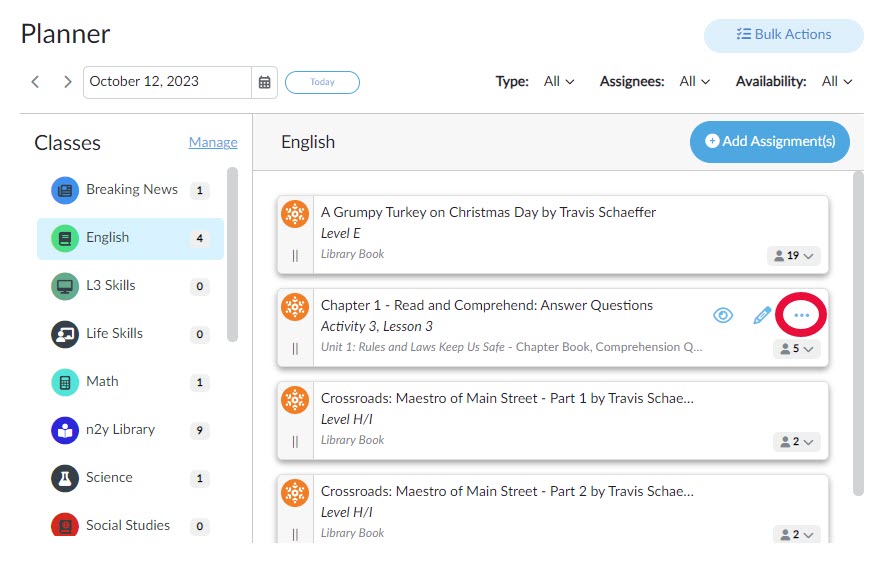This screenshot has width=879, height=563.
Task: Expand 2 assignees on Crossroads Part 1
Action: pos(797,442)
